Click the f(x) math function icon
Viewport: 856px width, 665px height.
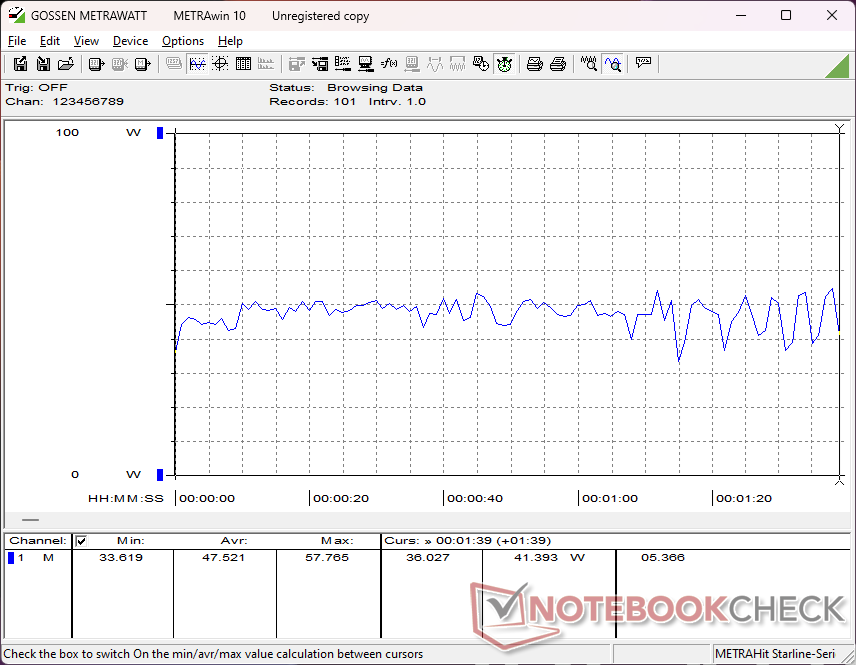389,64
